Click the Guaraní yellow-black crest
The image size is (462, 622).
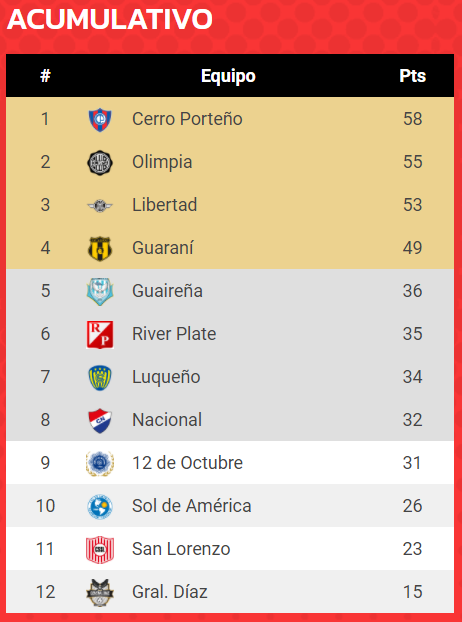[x=100, y=248]
